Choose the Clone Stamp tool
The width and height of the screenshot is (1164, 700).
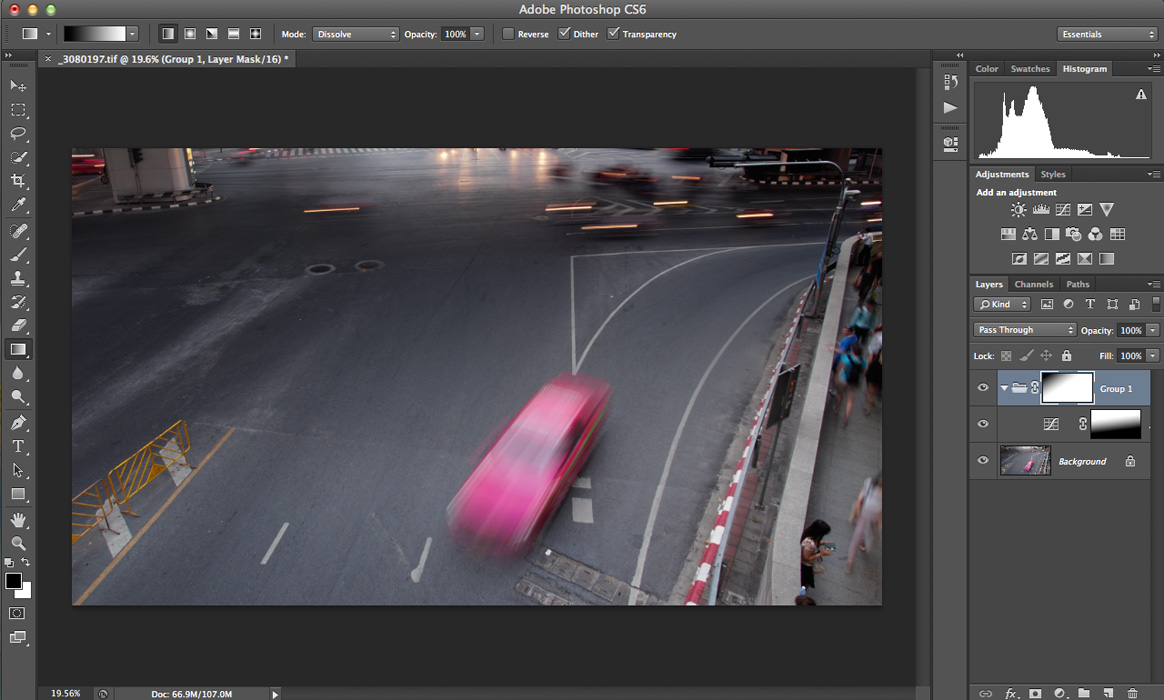pyautogui.click(x=18, y=278)
